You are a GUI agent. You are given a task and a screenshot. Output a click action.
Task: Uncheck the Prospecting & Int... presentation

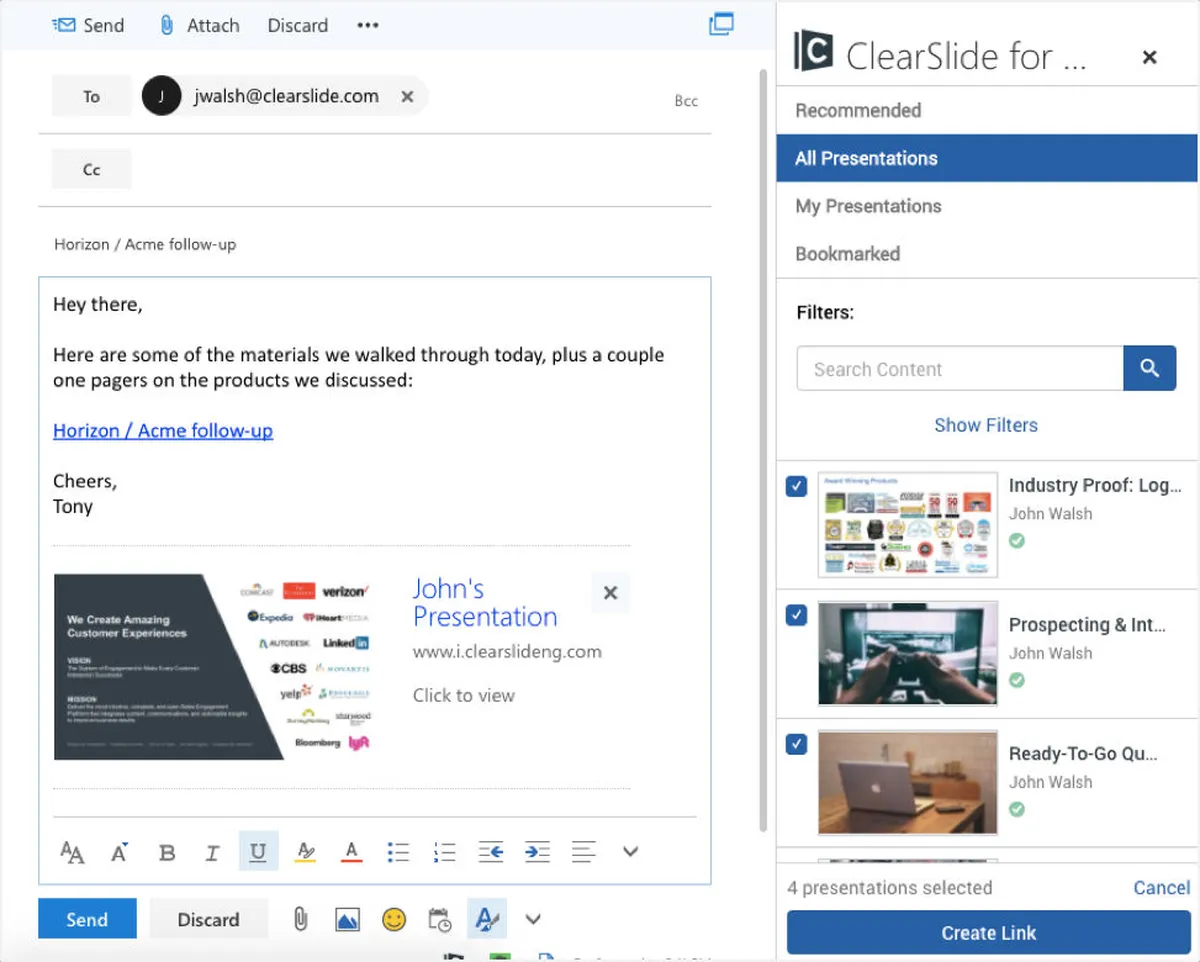(797, 615)
